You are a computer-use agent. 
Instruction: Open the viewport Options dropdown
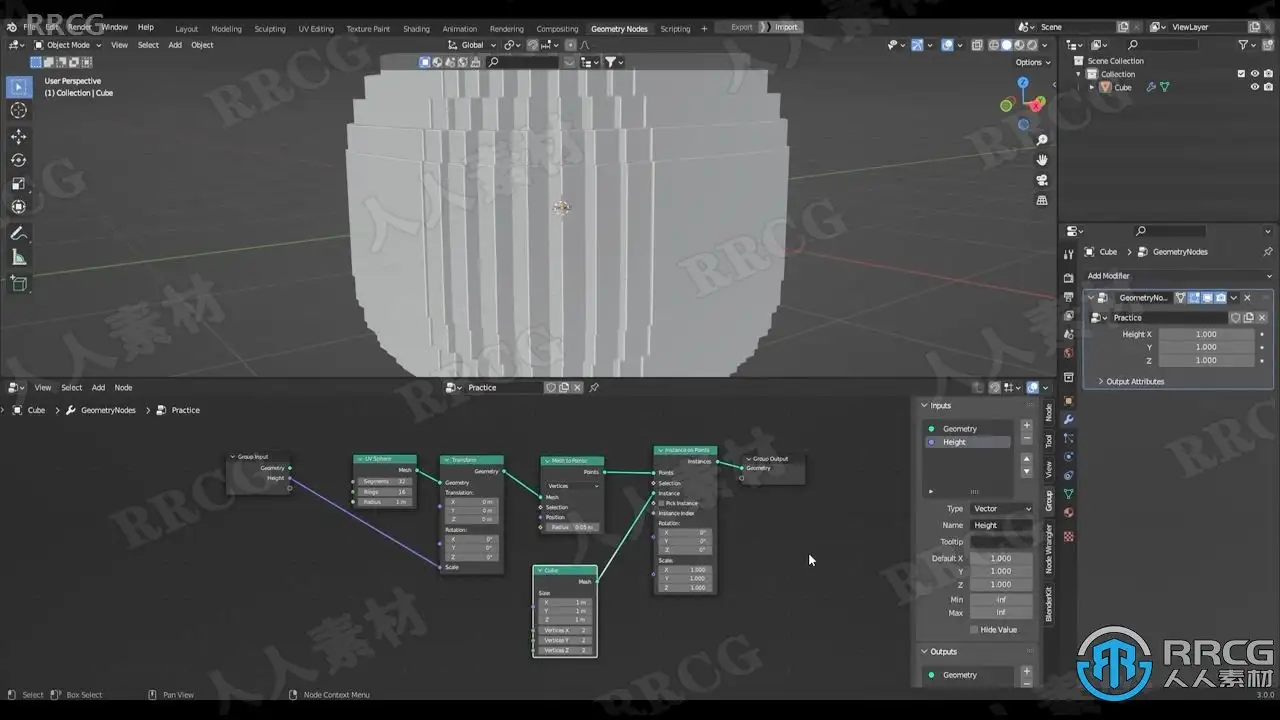pos(1033,62)
